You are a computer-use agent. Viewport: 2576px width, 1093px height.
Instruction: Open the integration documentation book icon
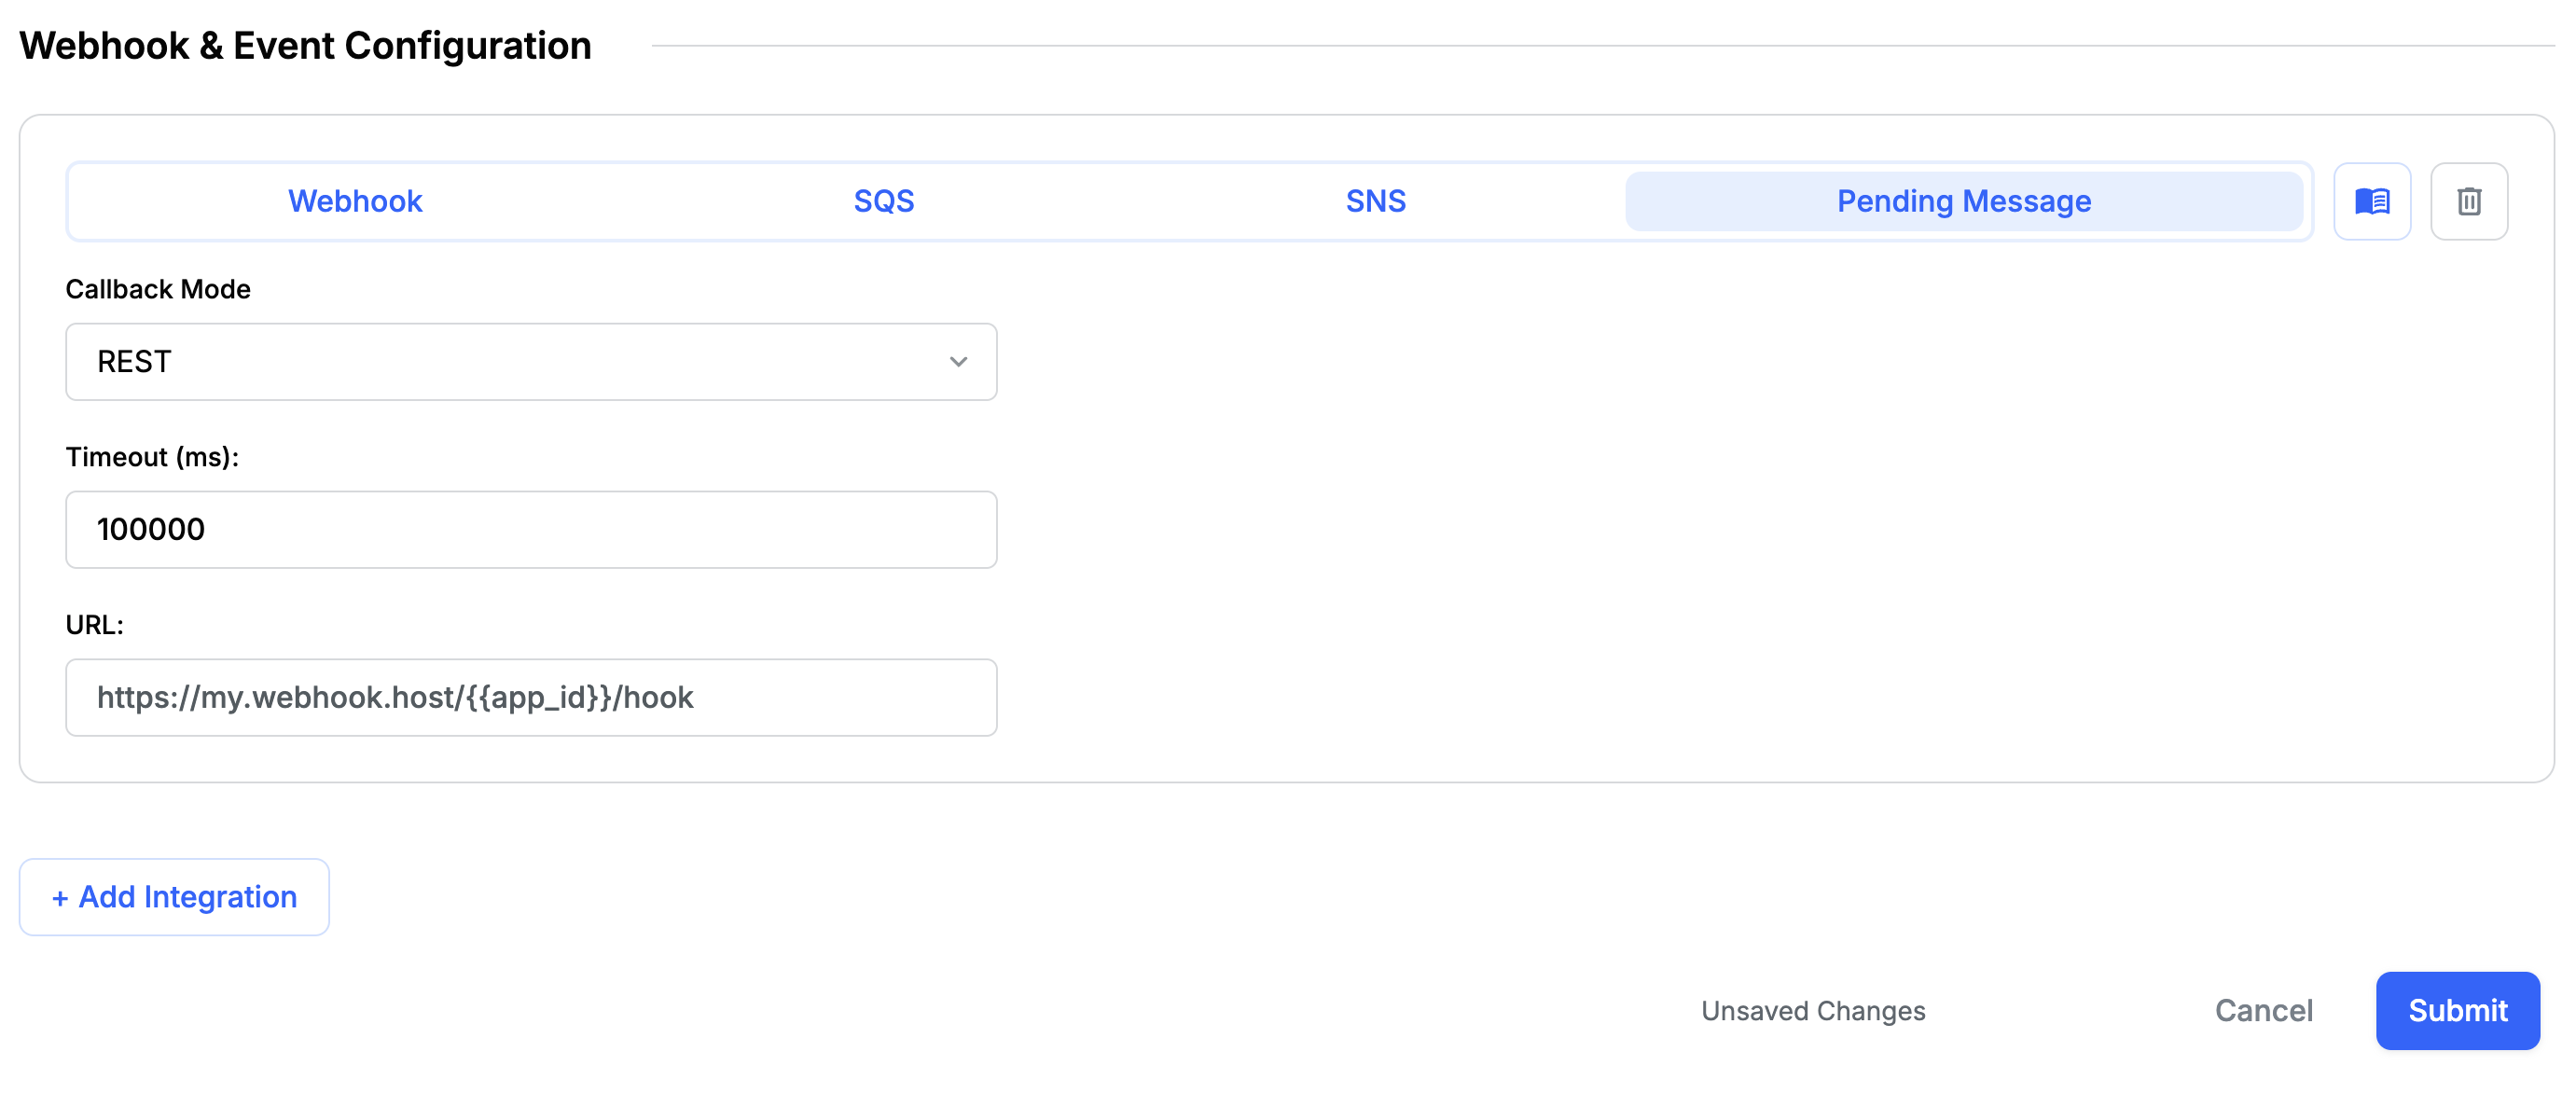2371,201
